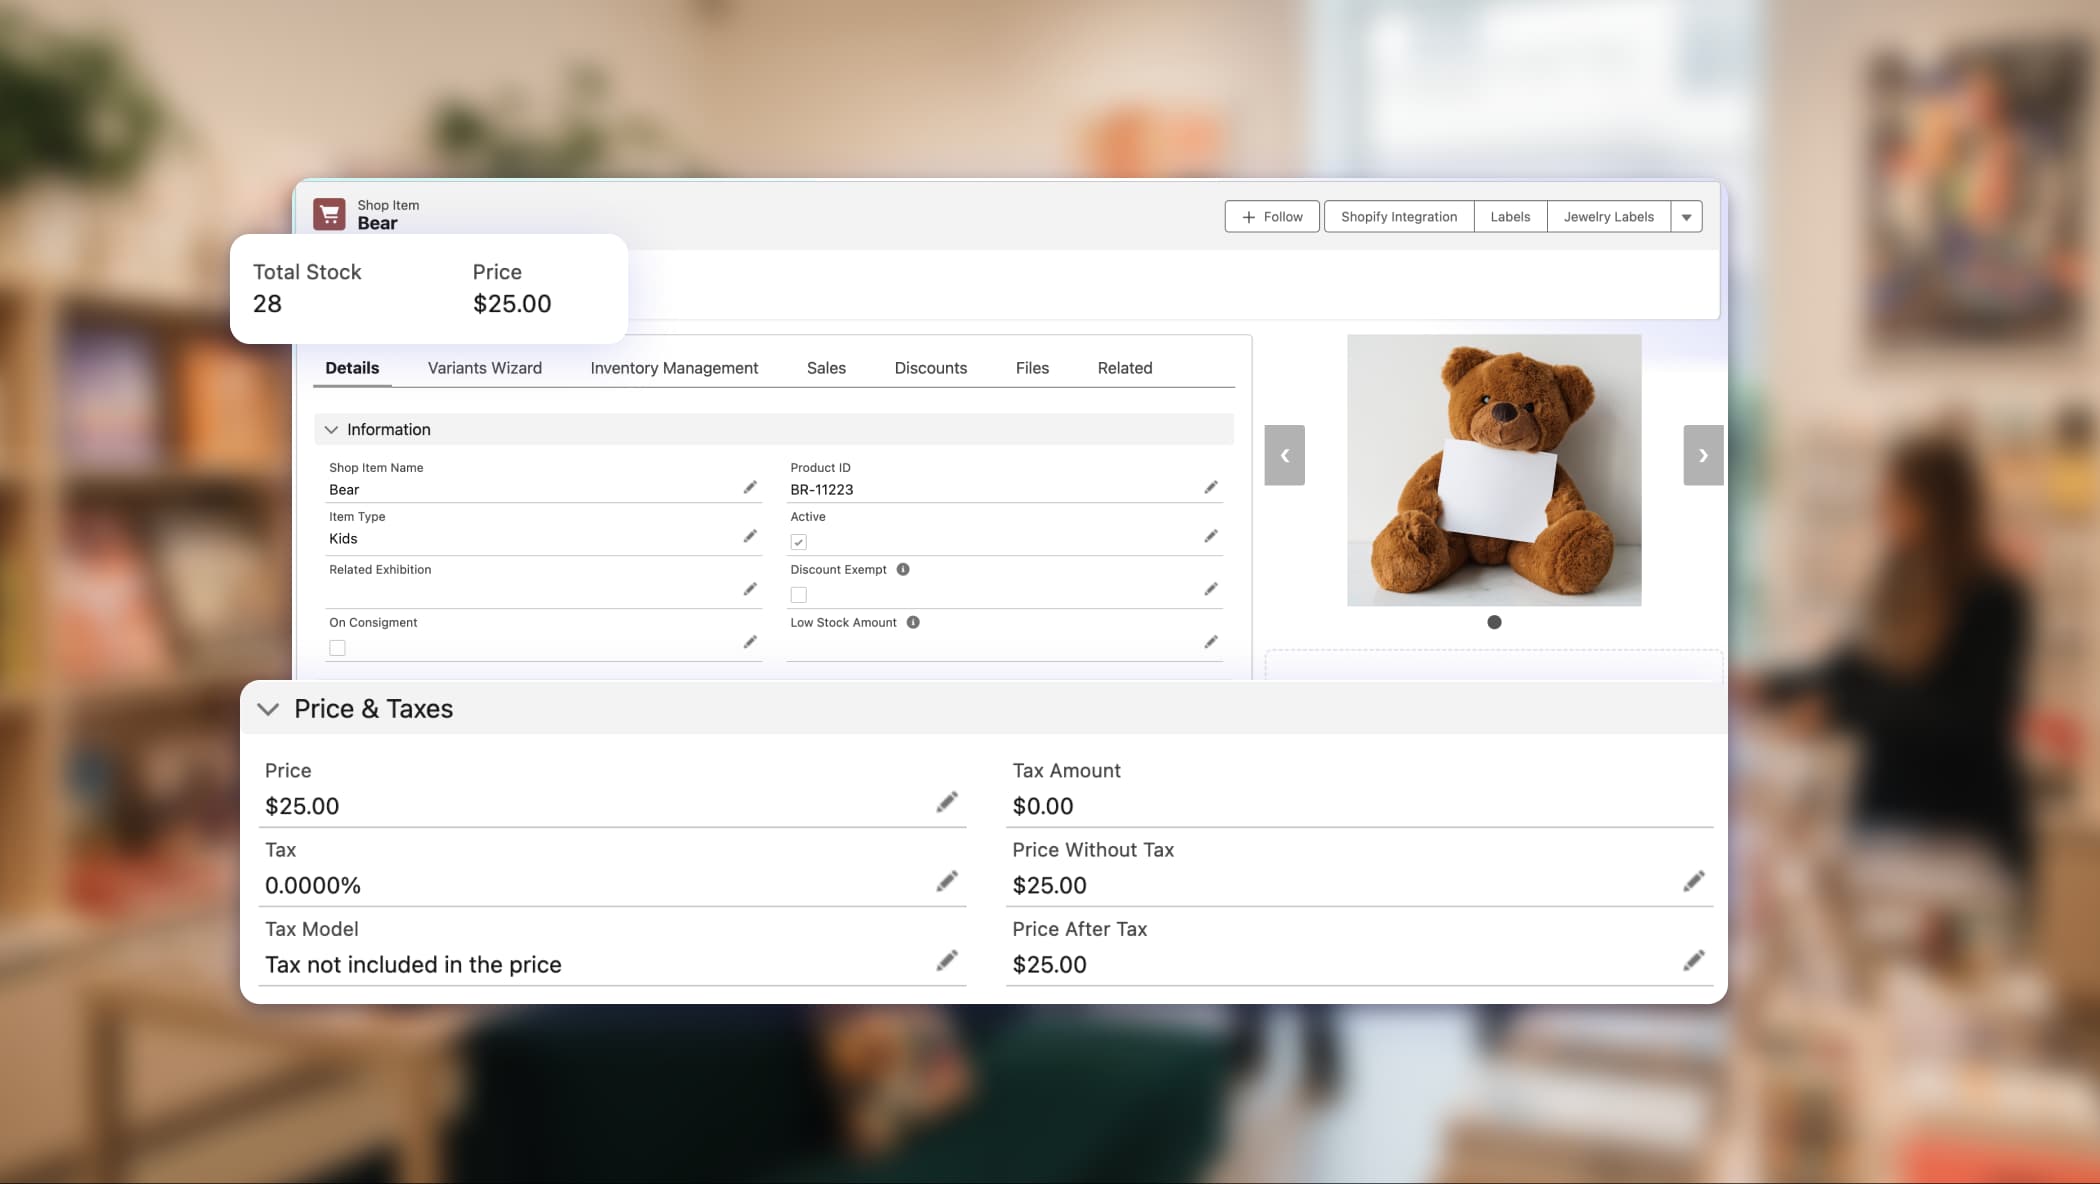Screen dimensions: 2100x1184
Task: Check the On Consigment checkbox
Action: [x=338, y=647]
